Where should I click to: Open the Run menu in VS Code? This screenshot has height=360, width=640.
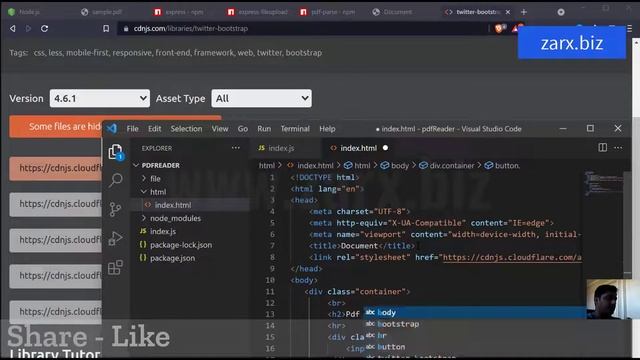click(x=264, y=129)
